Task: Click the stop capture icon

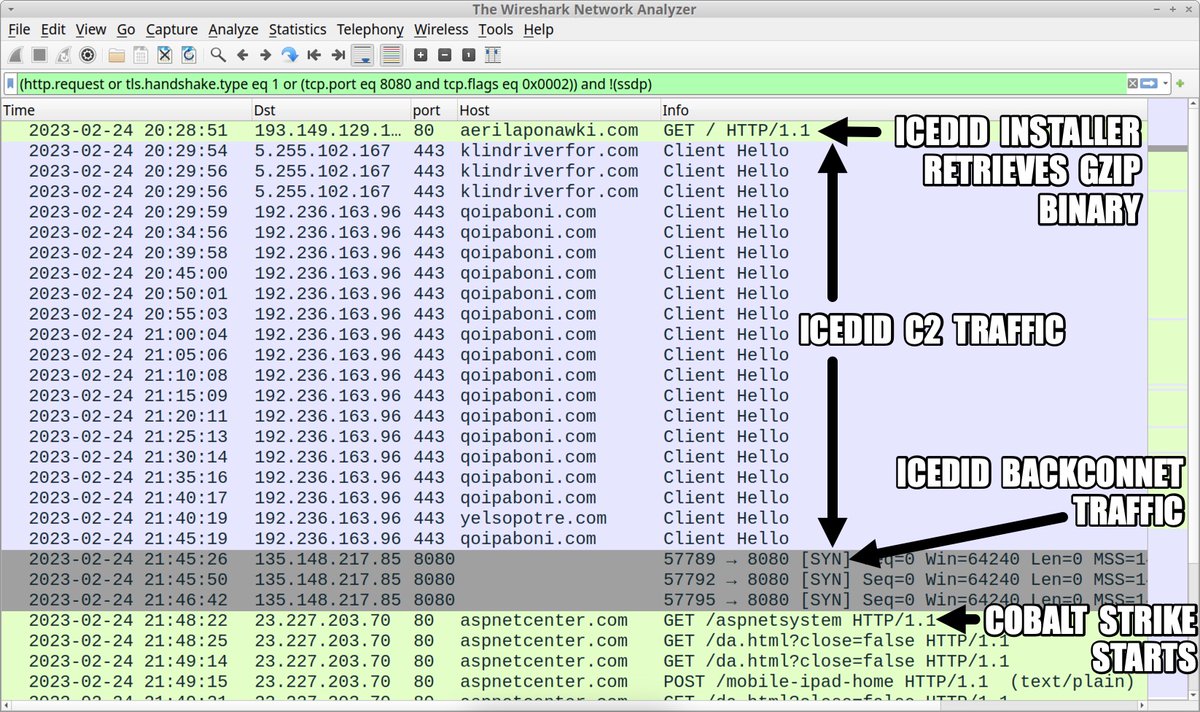Action: pyautogui.click(x=38, y=56)
